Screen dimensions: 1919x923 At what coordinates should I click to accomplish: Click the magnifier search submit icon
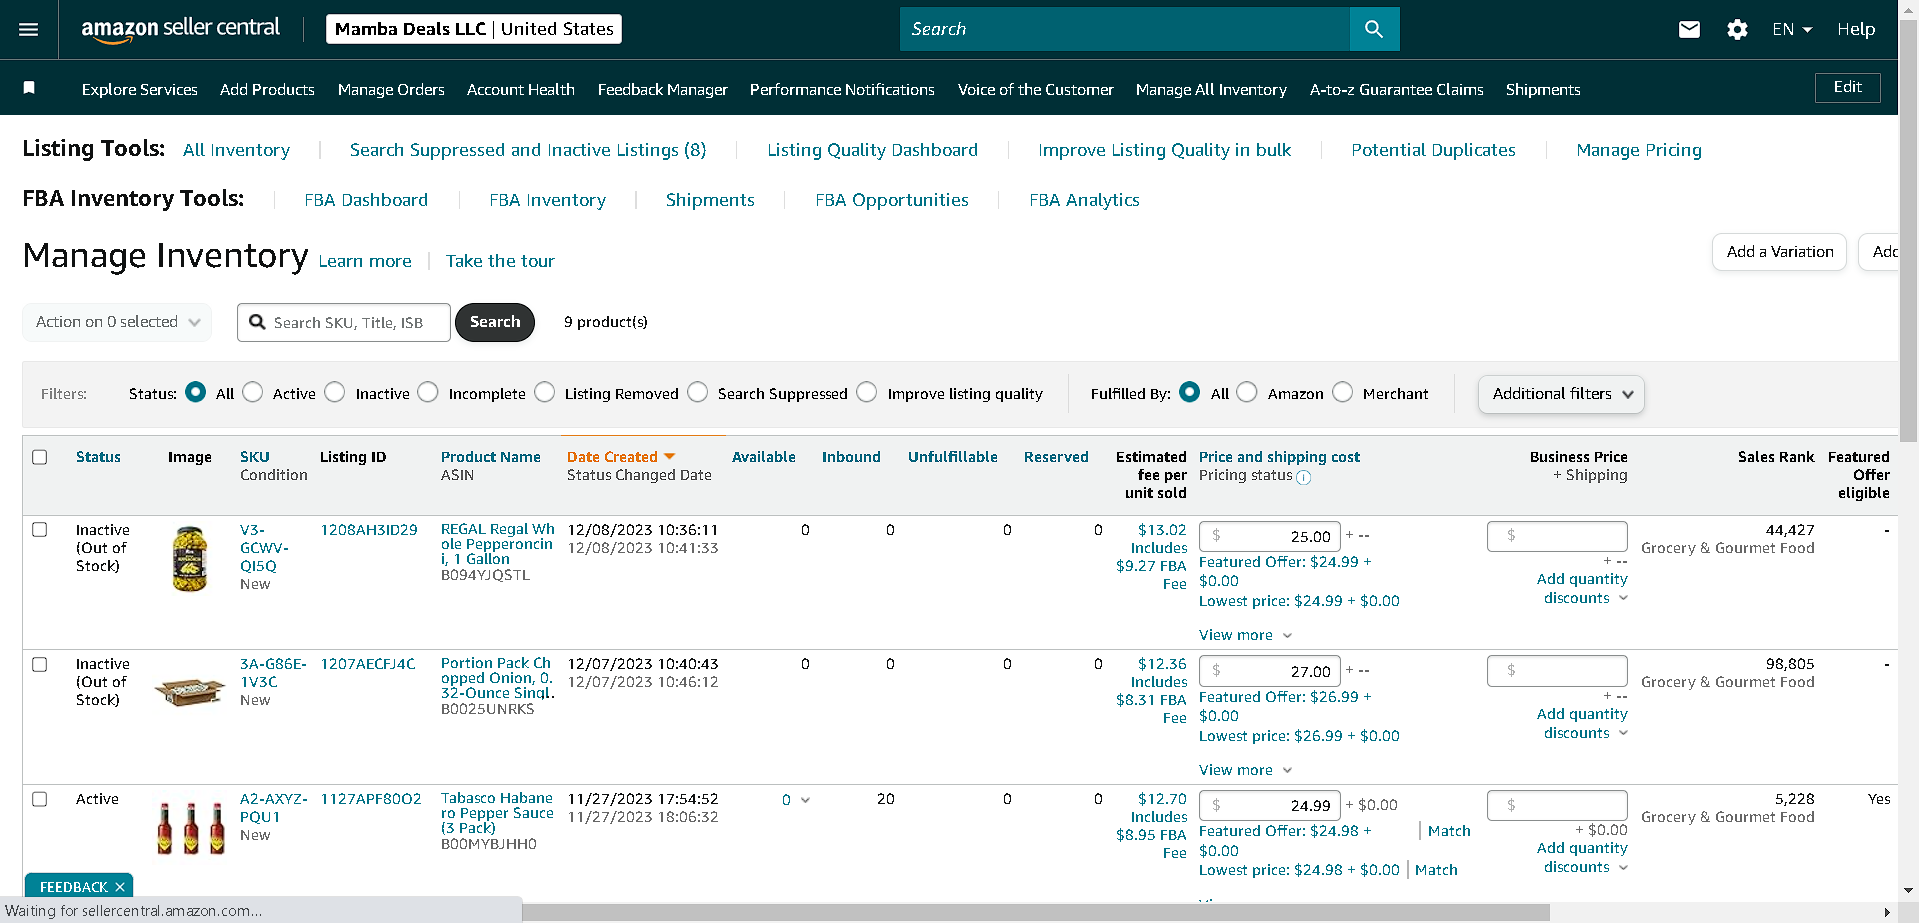(1374, 29)
